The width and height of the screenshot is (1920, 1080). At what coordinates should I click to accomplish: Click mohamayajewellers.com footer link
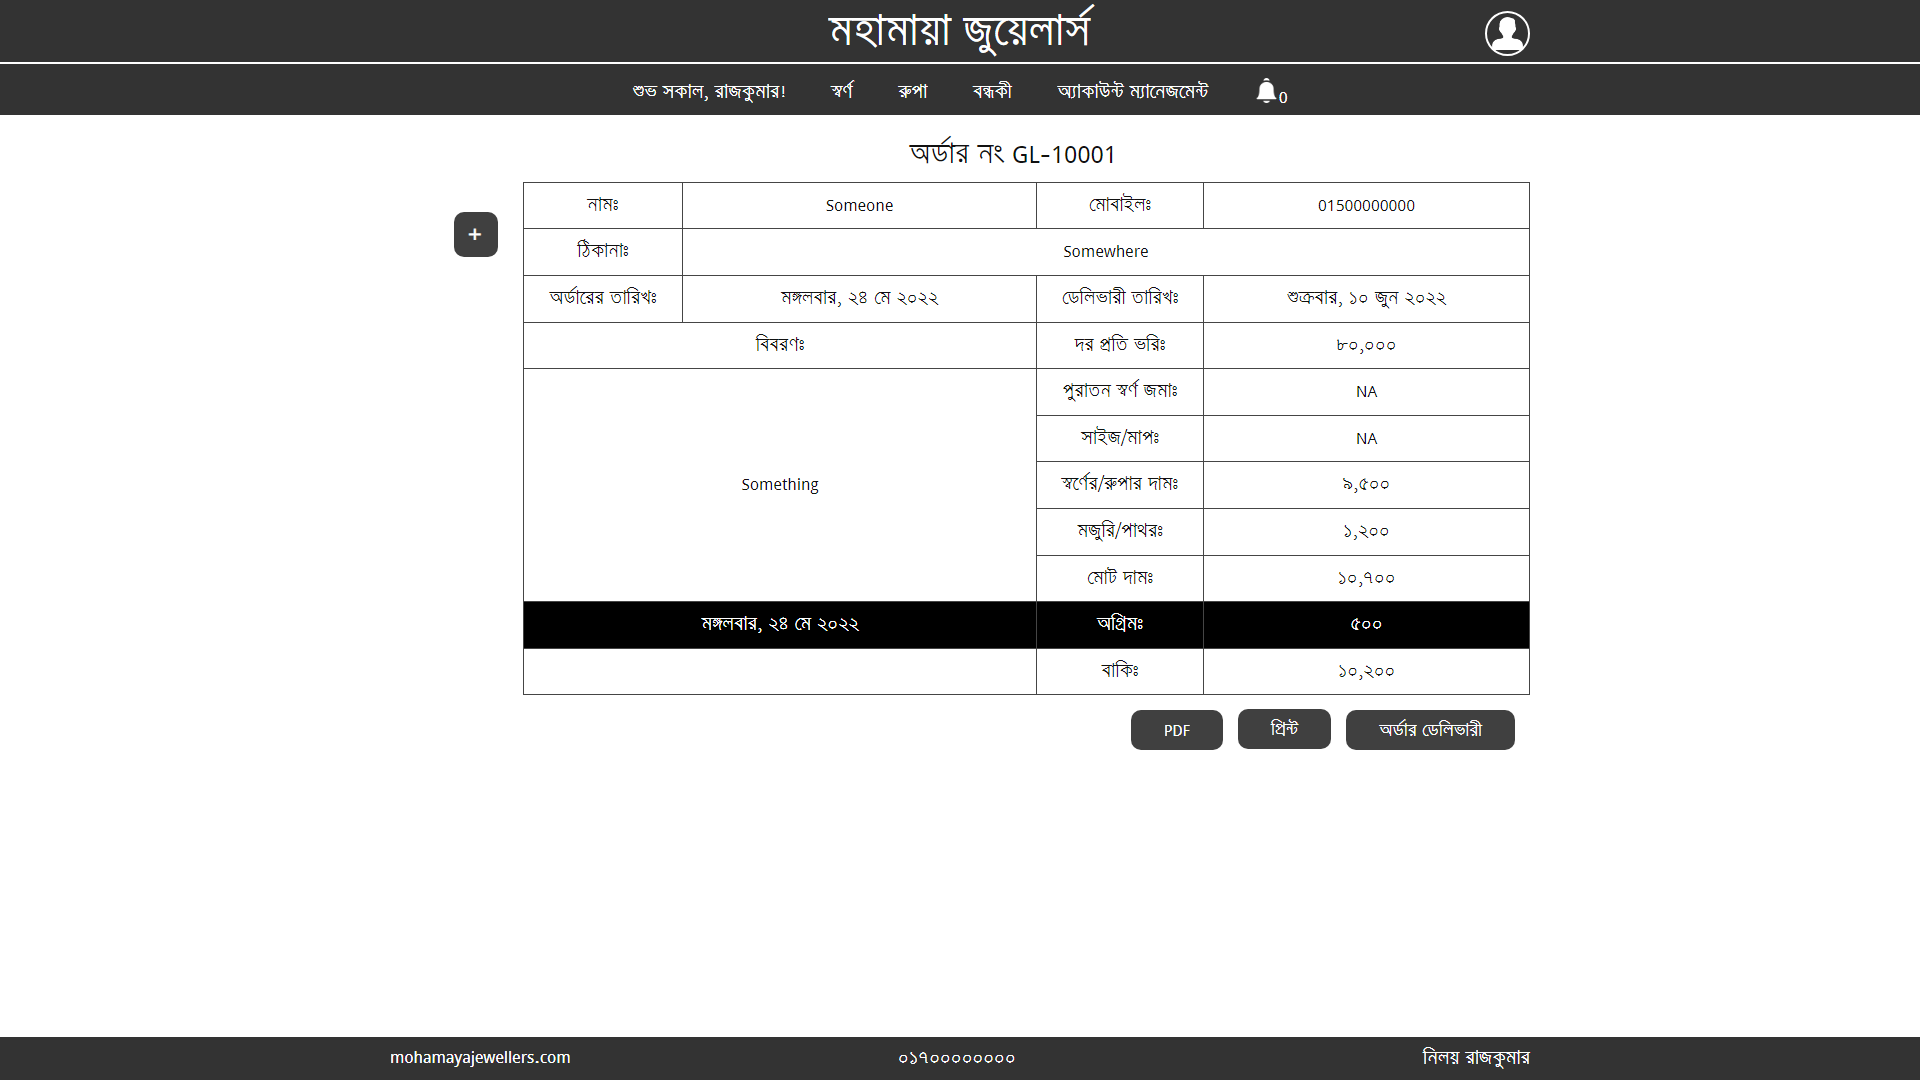[480, 1057]
